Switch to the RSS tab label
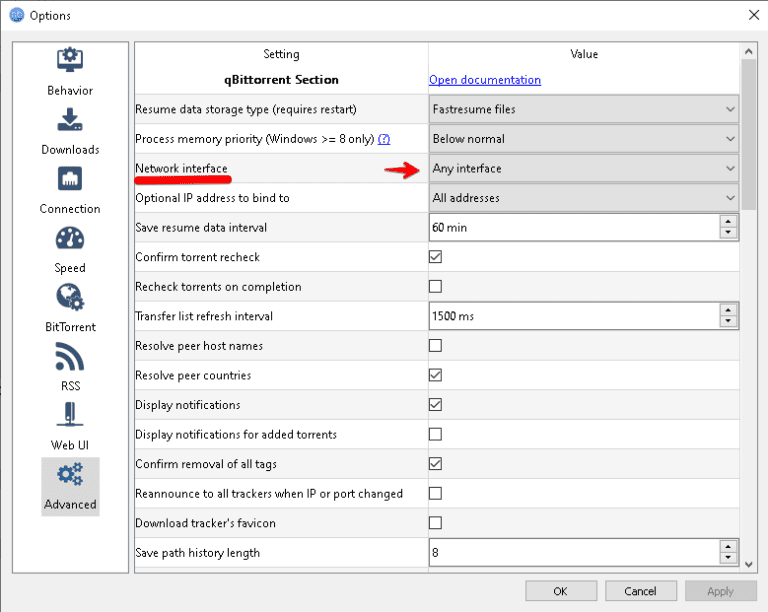This screenshot has width=768, height=612. click(70, 386)
